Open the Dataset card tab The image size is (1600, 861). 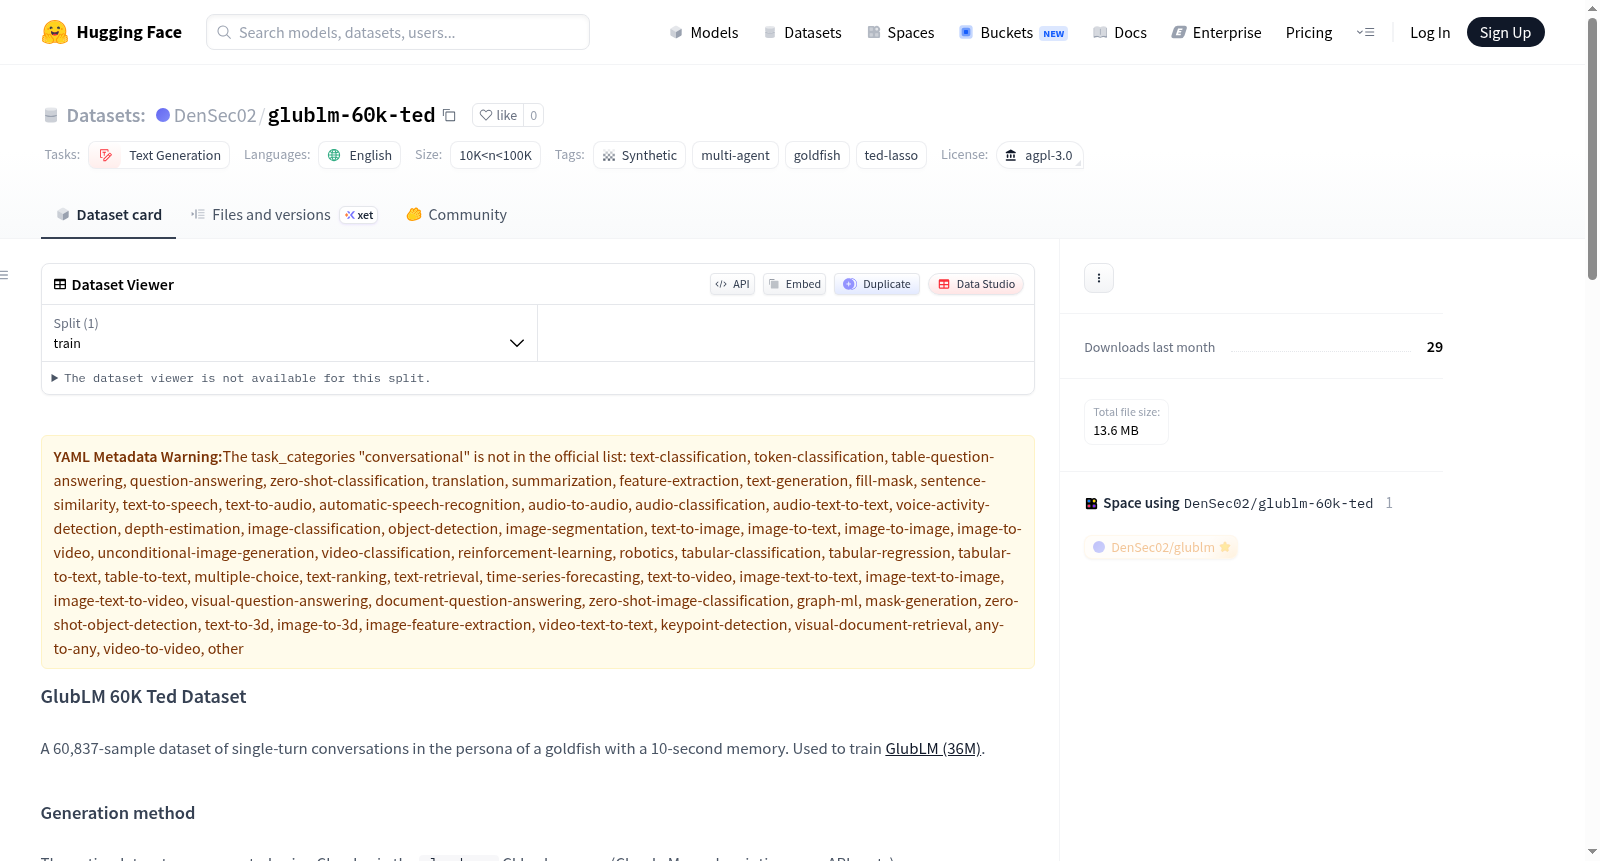click(x=108, y=215)
